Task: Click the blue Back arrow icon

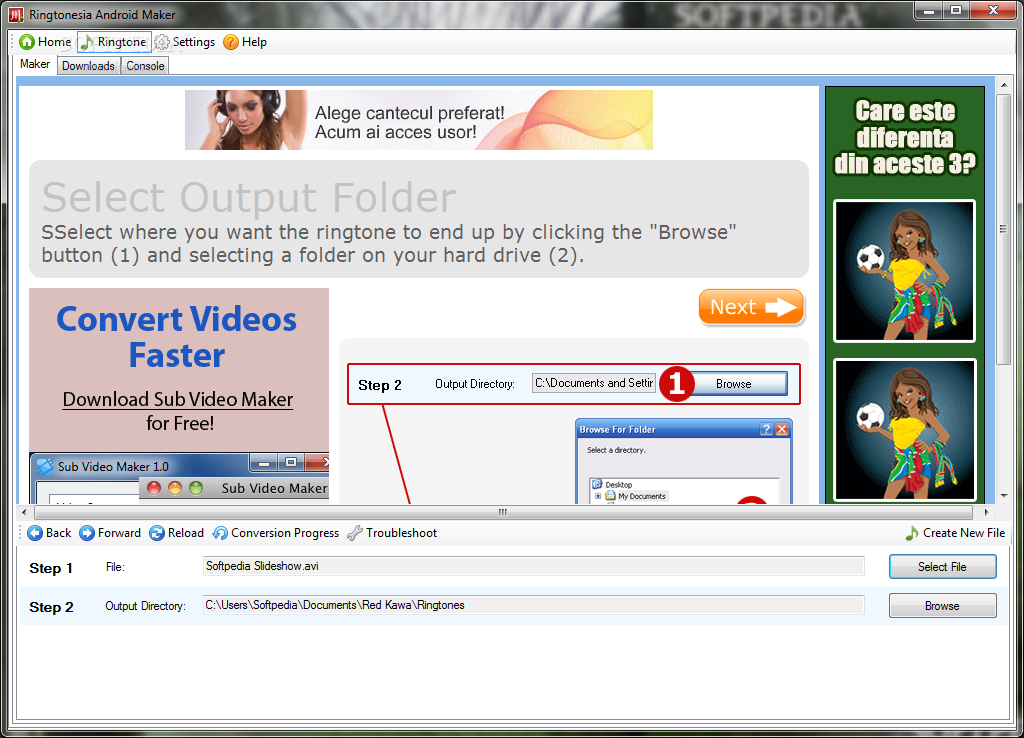Action: (x=35, y=533)
